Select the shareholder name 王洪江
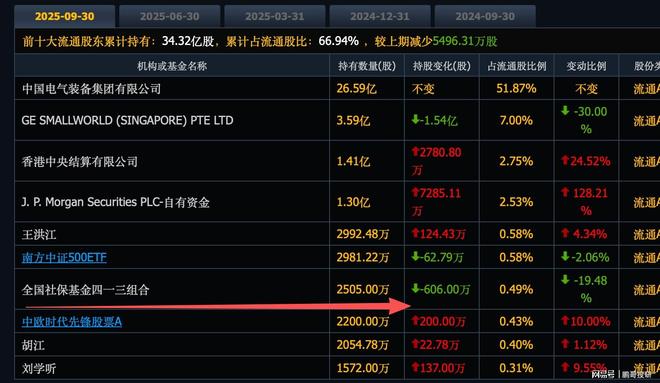Image resolution: width=660 pixels, height=383 pixels. click(x=39, y=234)
